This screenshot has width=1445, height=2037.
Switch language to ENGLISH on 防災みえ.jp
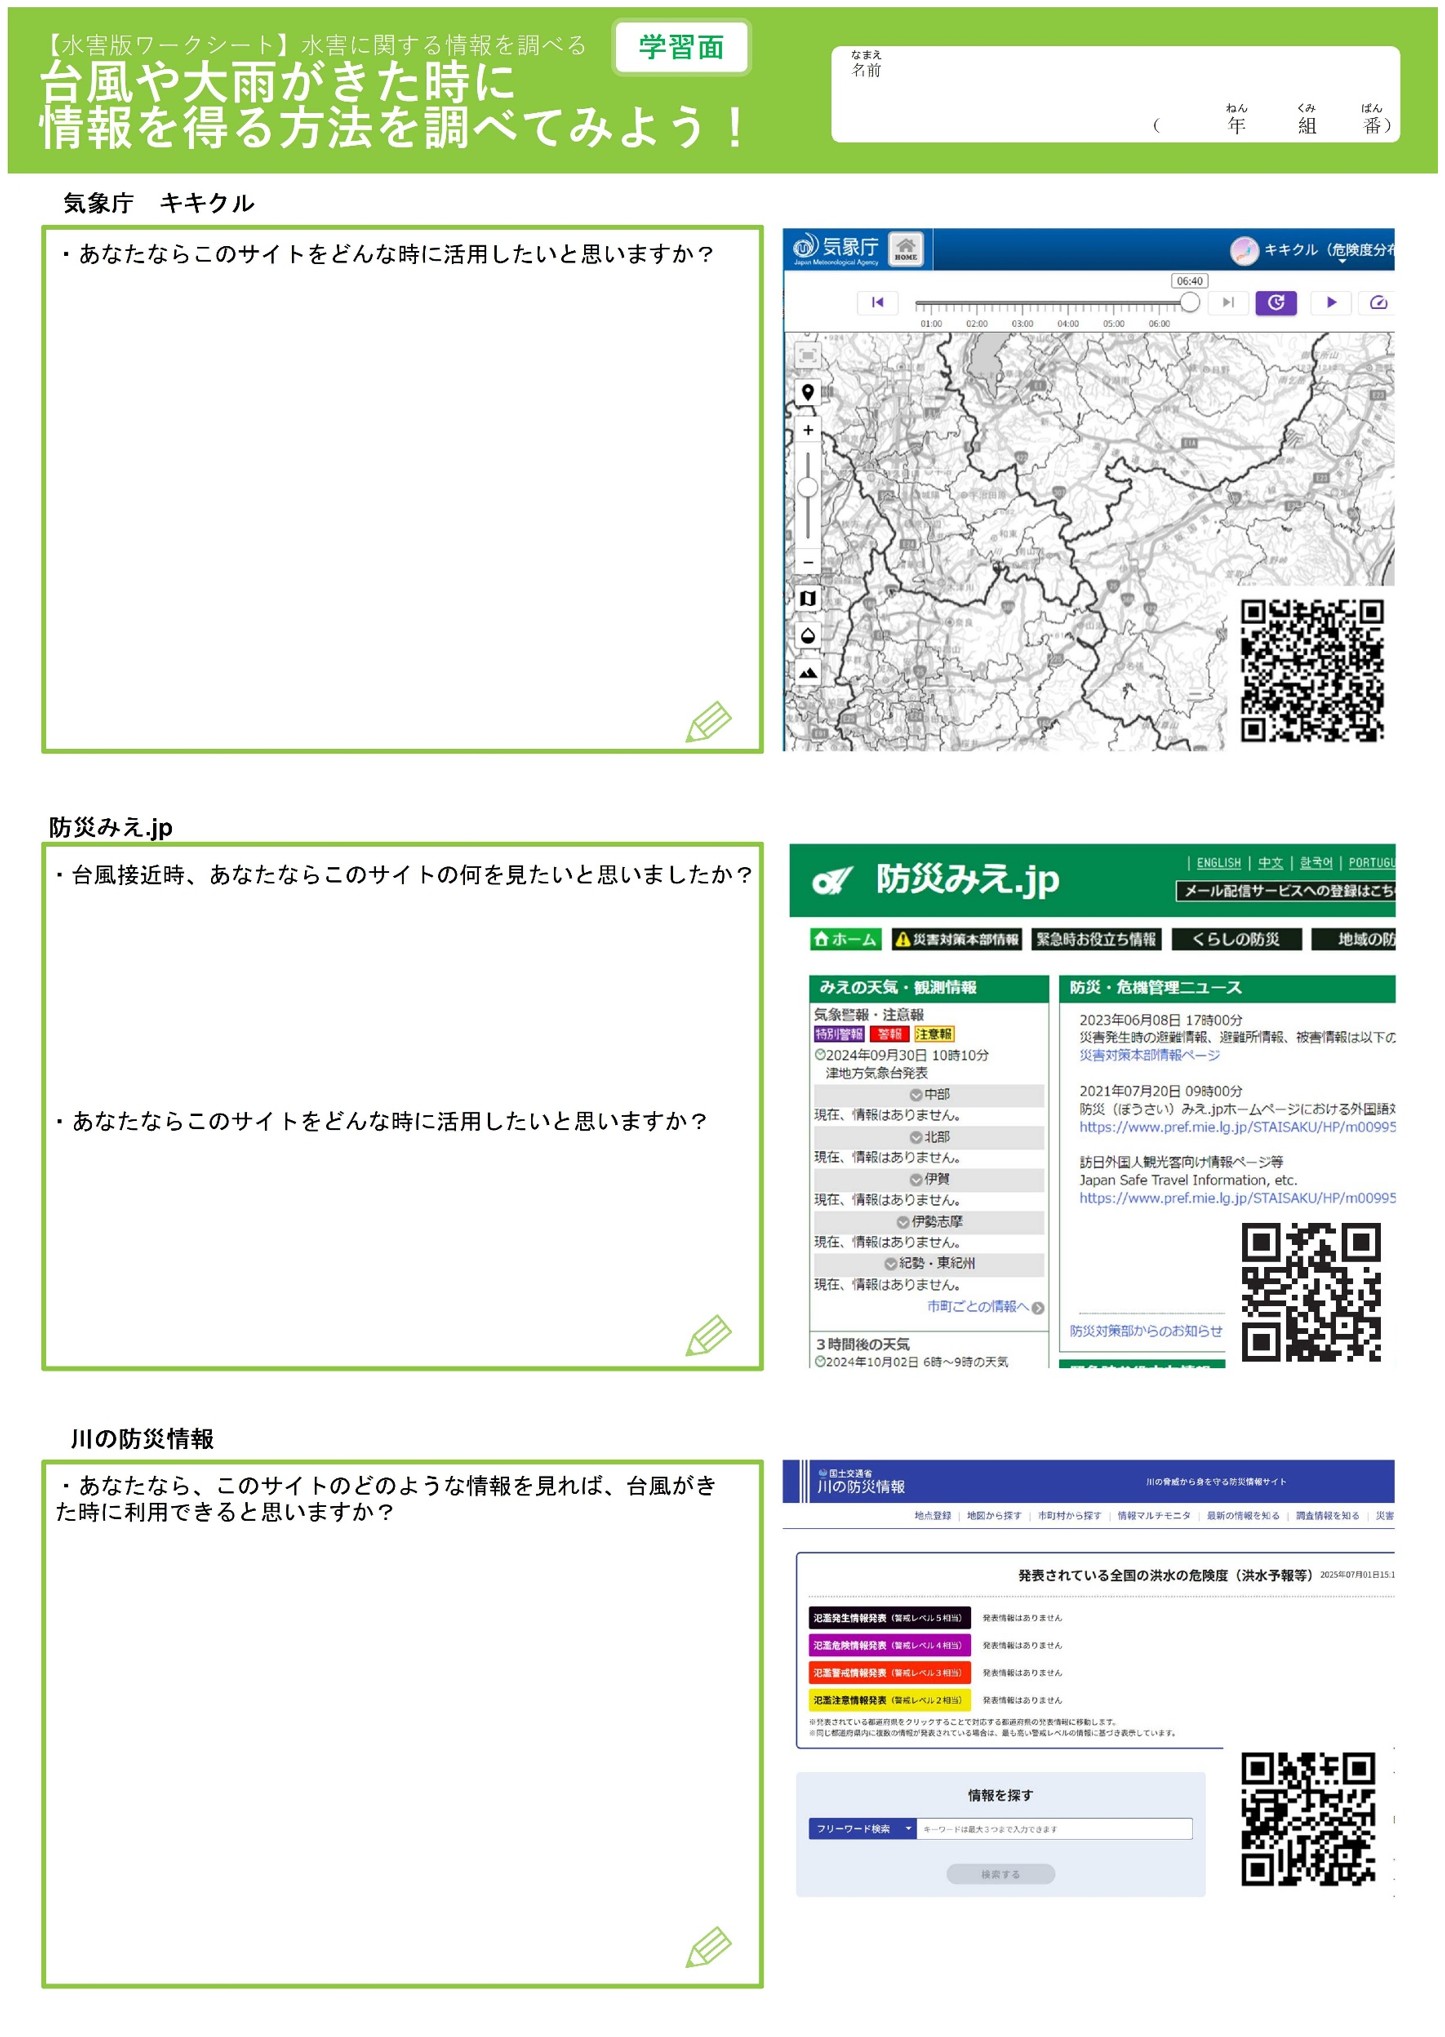click(1218, 863)
